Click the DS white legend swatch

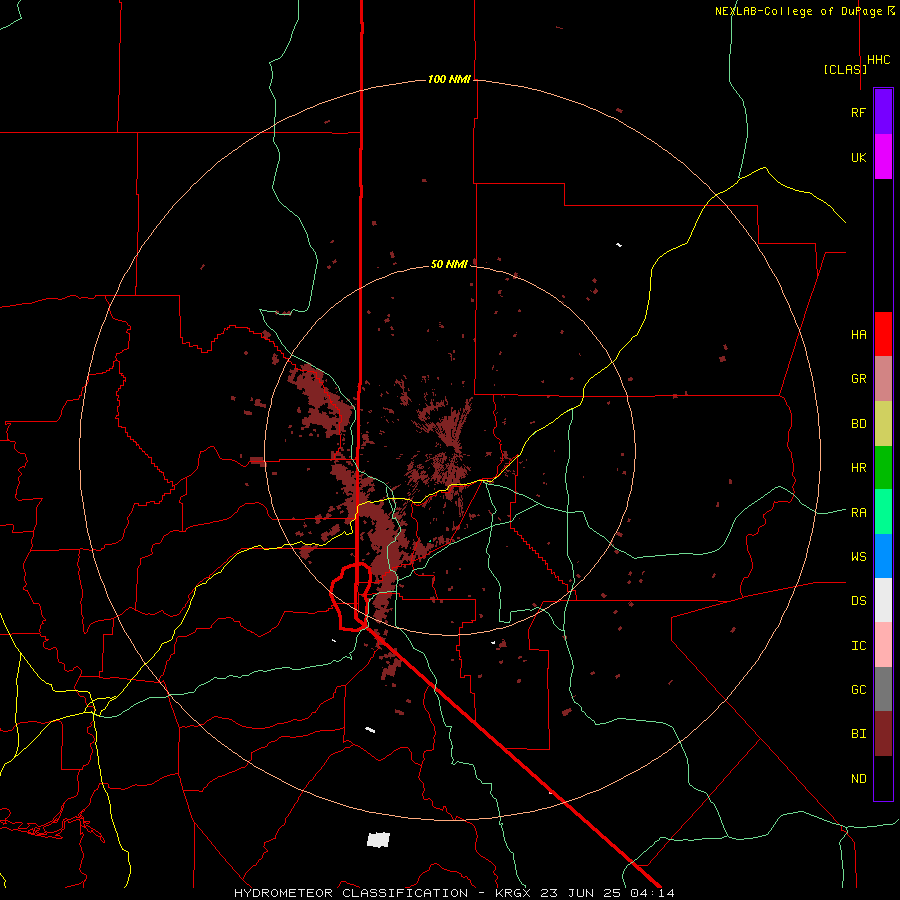point(883,600)
